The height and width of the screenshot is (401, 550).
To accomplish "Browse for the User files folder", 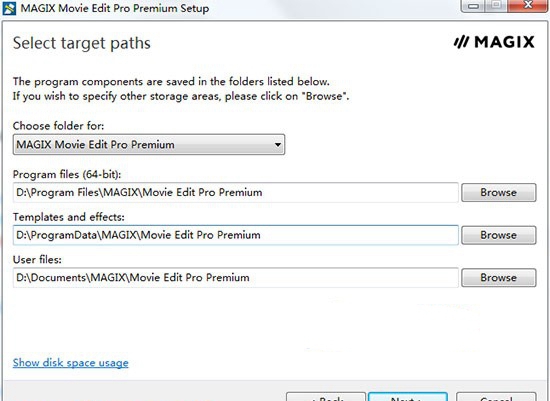I will (x=498, y=278).
